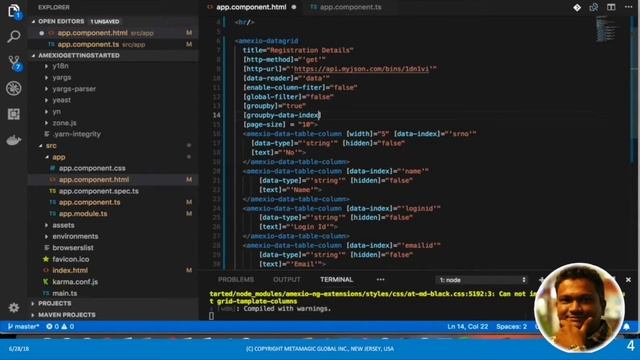Open the Debug view icon
640x360 pixels.
[x=14, y=88]
